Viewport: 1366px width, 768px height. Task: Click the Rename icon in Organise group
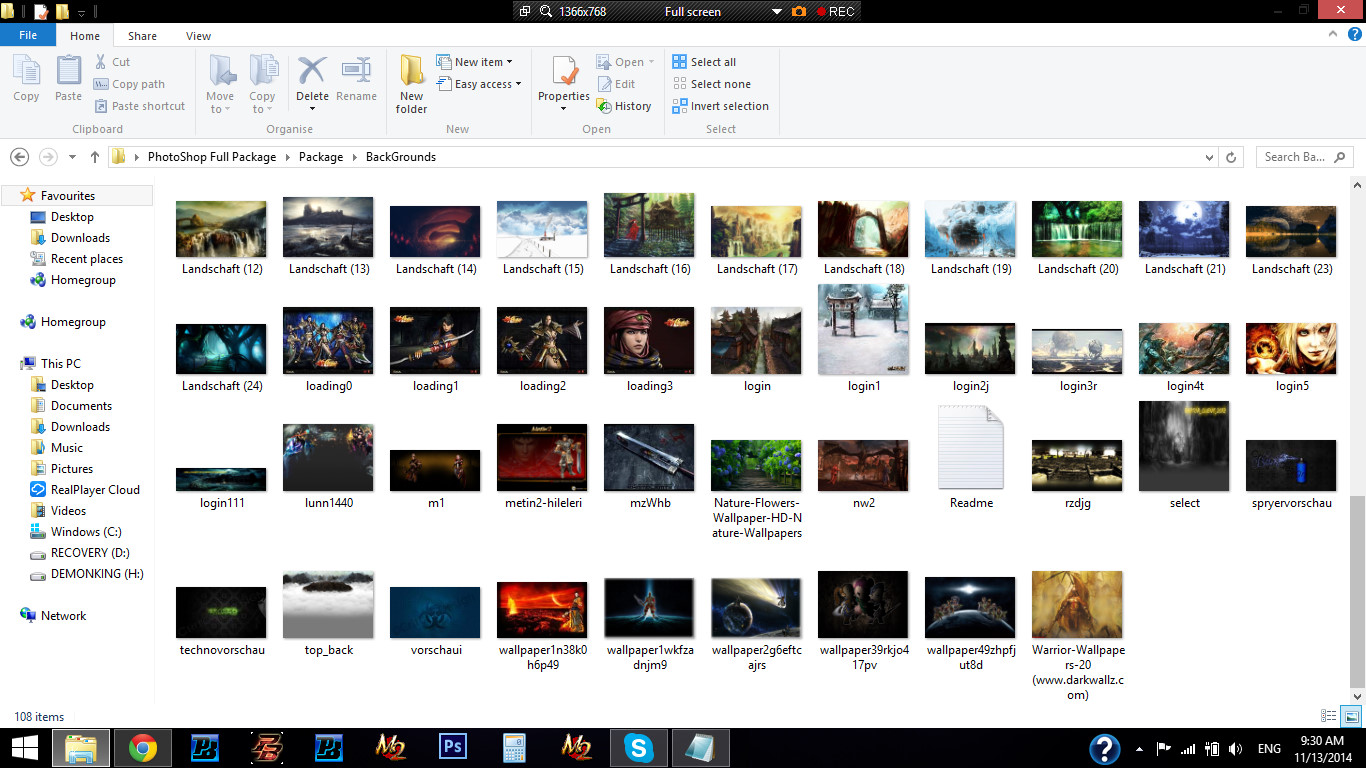356,79
